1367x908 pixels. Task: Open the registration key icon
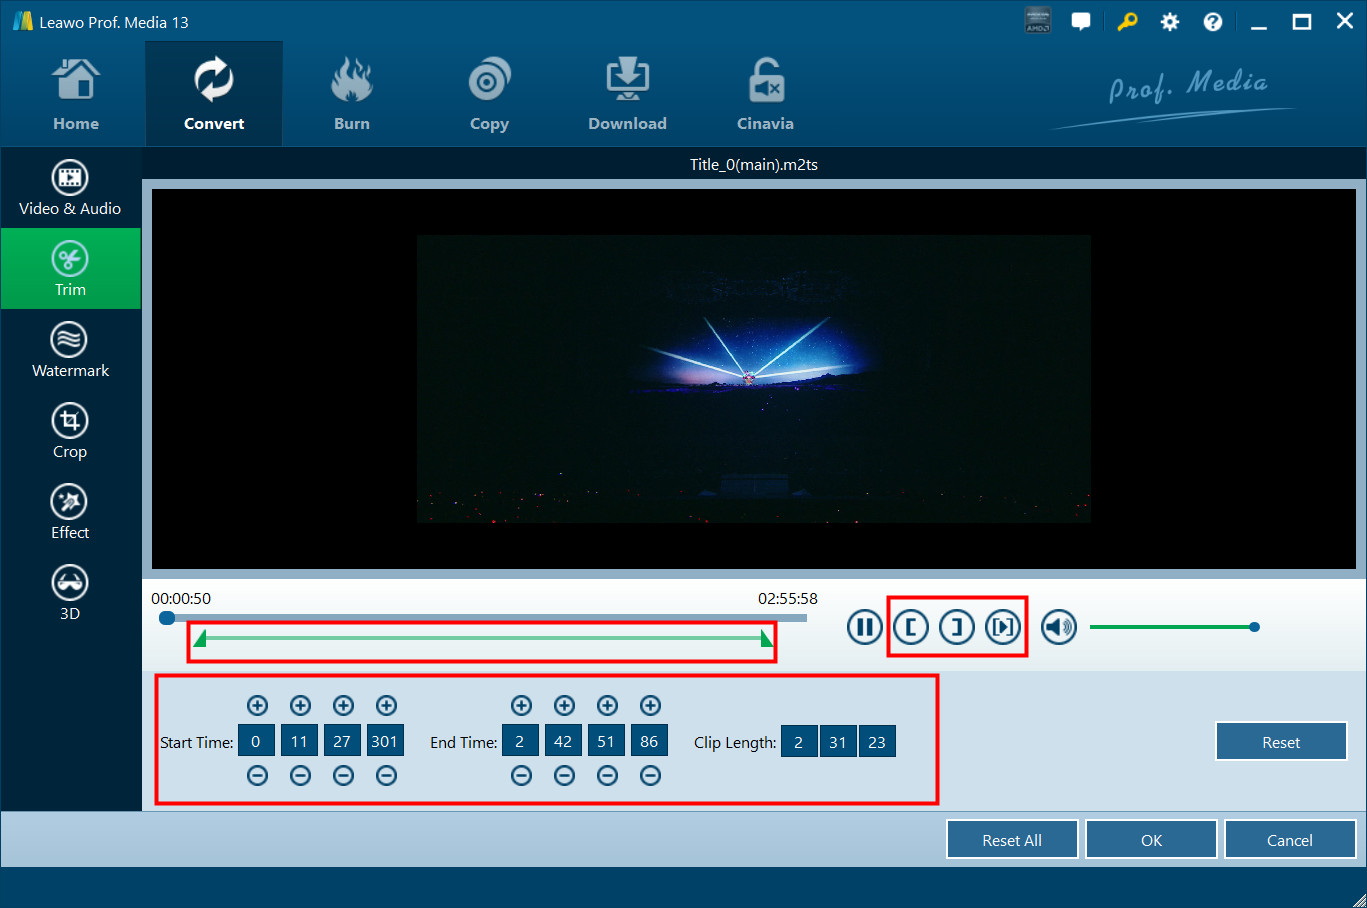[1127, 21]
